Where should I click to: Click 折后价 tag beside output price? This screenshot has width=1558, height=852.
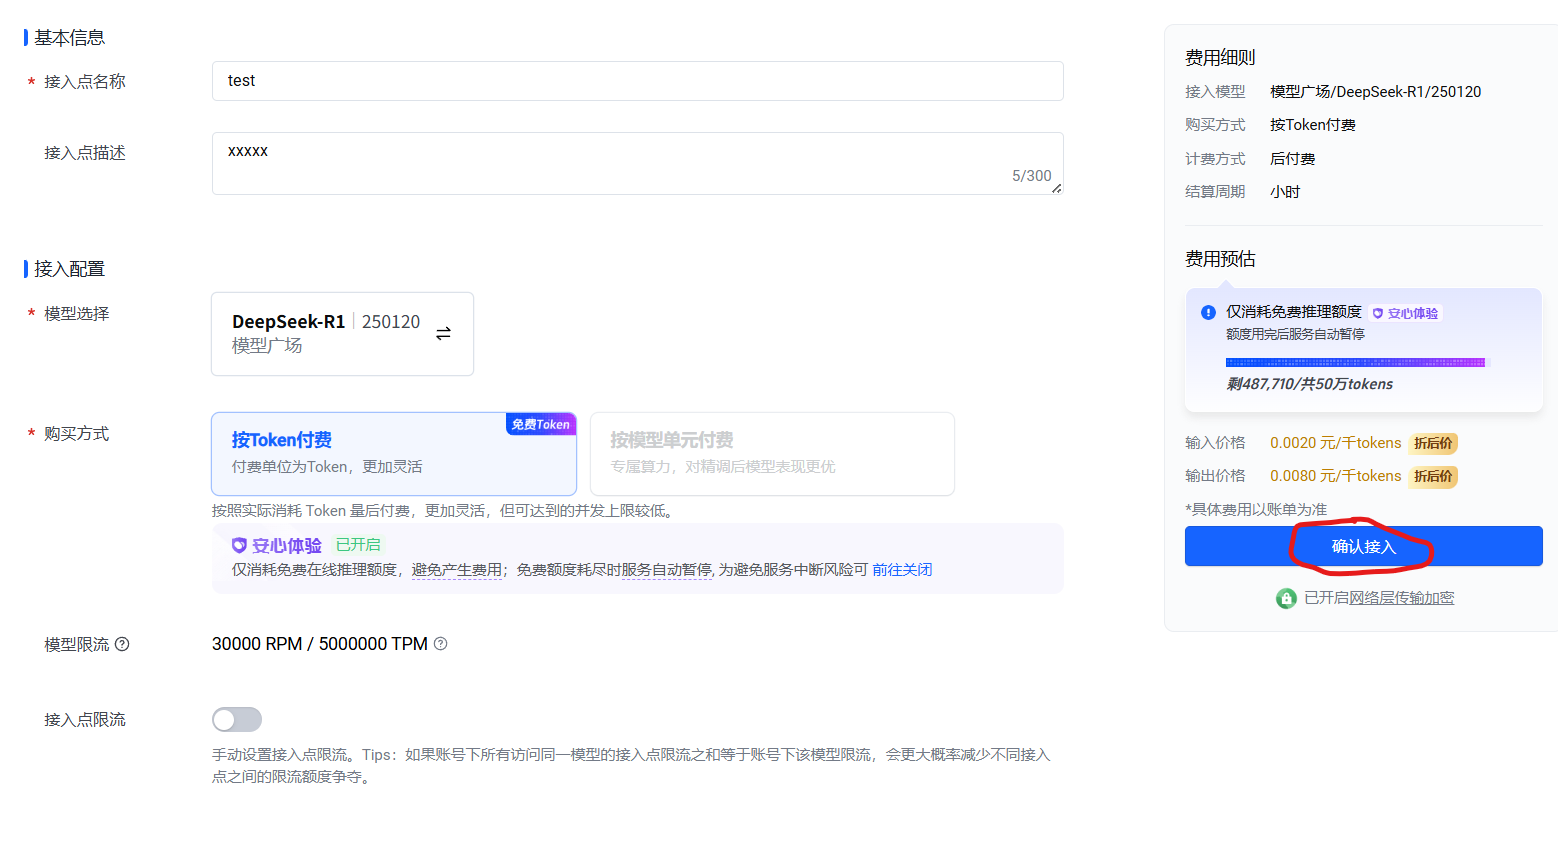coord(1433,476)
